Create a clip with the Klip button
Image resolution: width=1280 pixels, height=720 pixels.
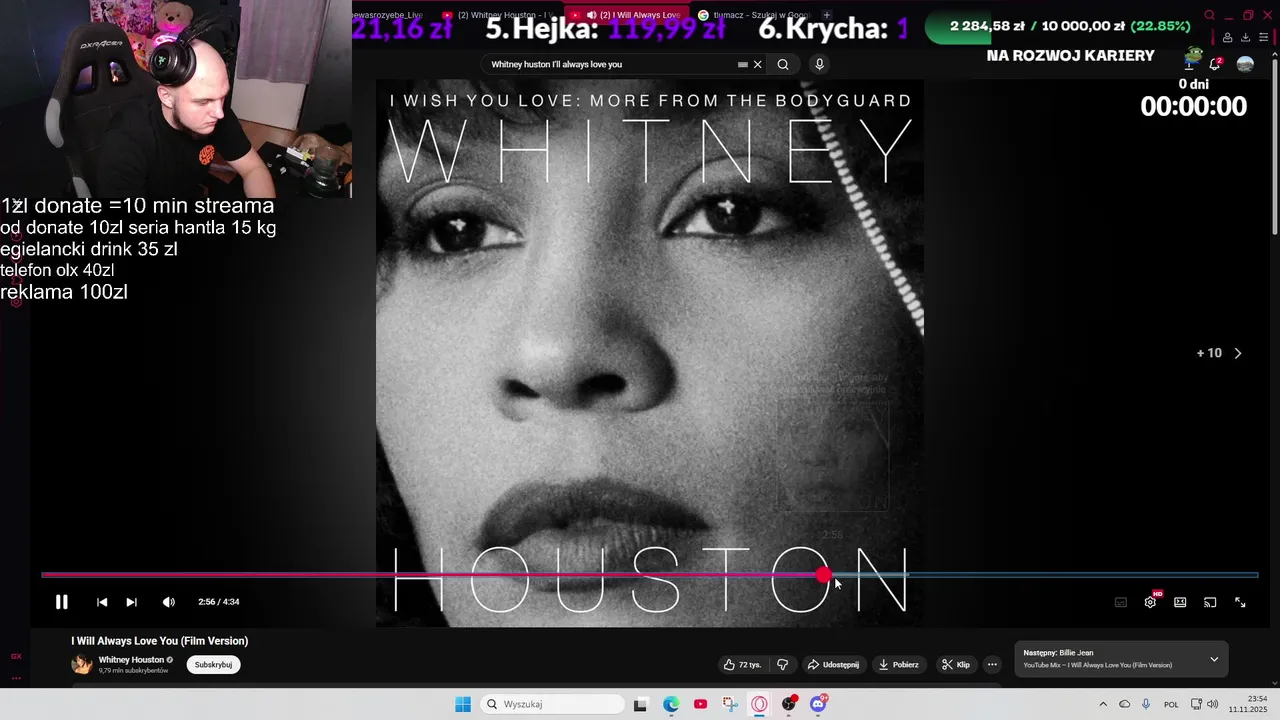[956, 664]
